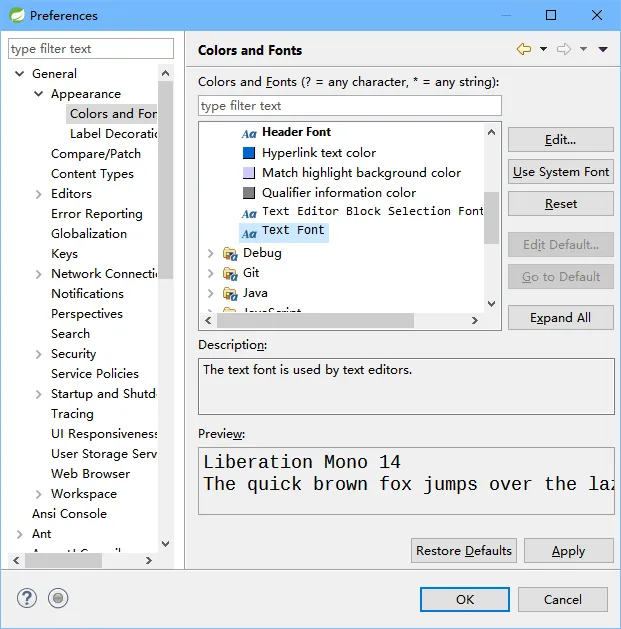Collapse the Appearance tree node
621x629 pixels.
click(39, 94)
